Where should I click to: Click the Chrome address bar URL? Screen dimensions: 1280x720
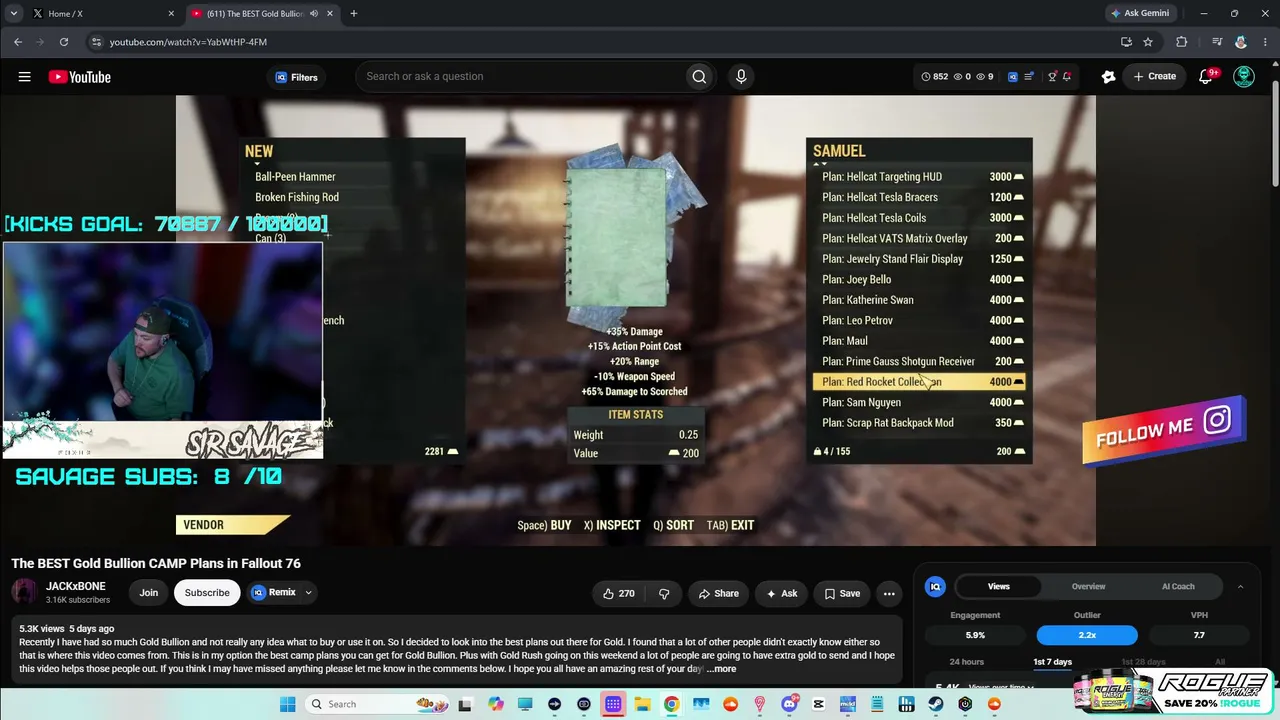tap(188, 42)
